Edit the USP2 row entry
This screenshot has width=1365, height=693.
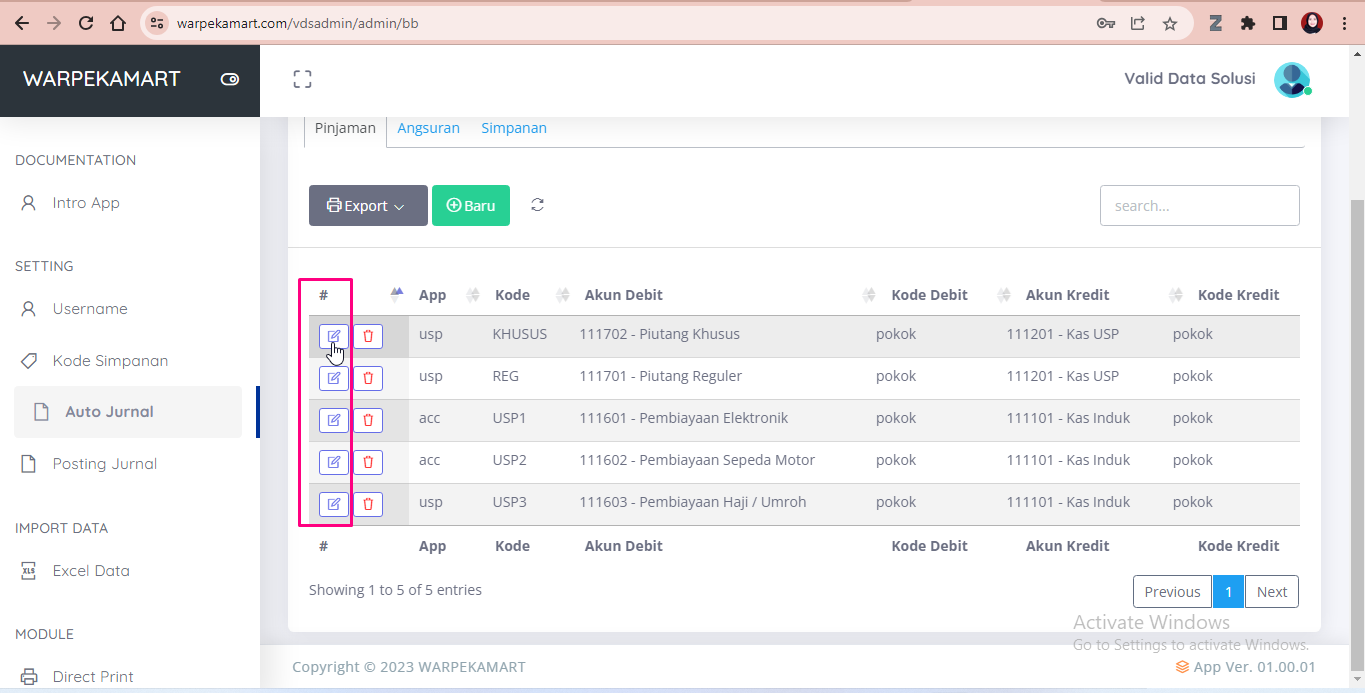point(334,462)
